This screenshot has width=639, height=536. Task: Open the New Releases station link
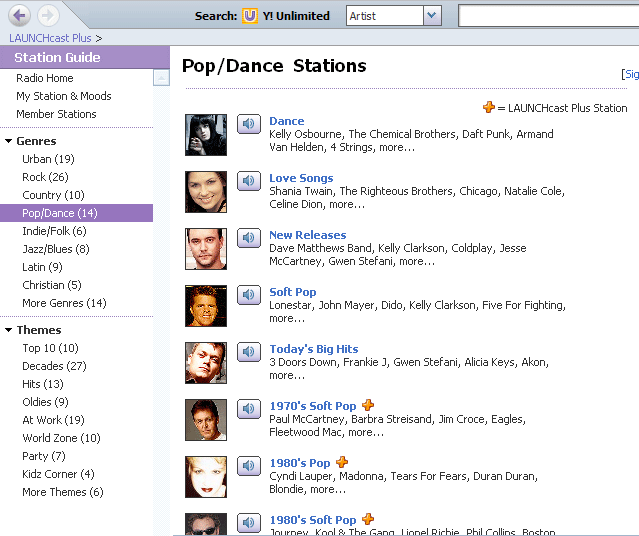308,235
